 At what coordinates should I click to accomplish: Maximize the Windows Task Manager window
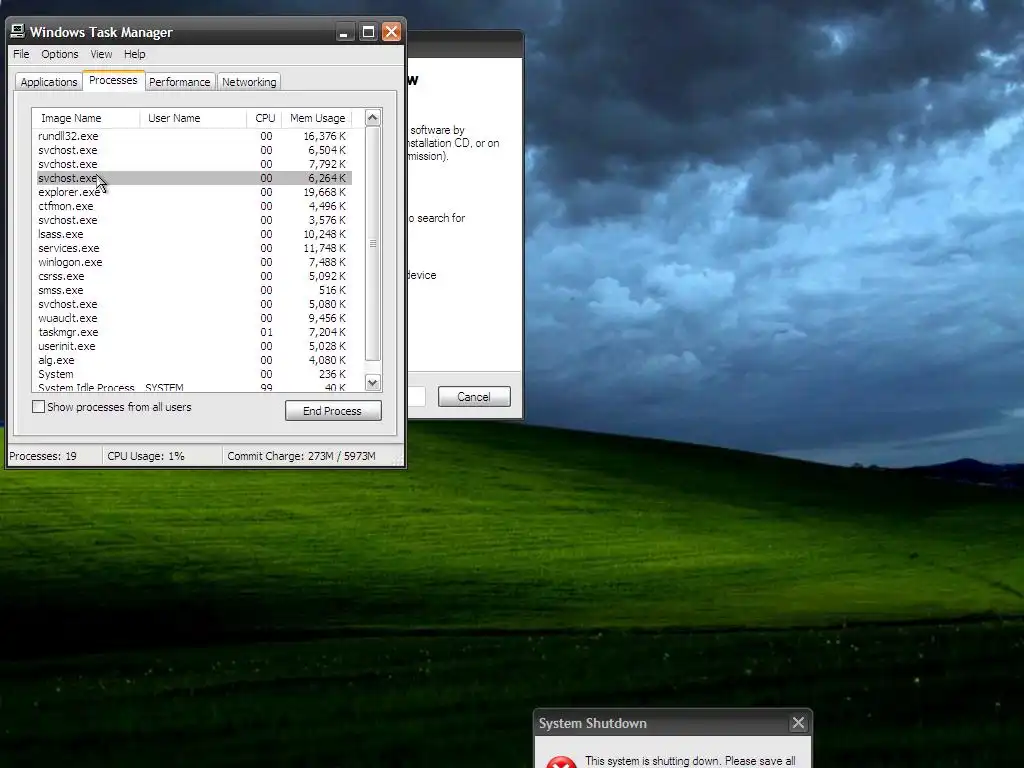(368, 32)
